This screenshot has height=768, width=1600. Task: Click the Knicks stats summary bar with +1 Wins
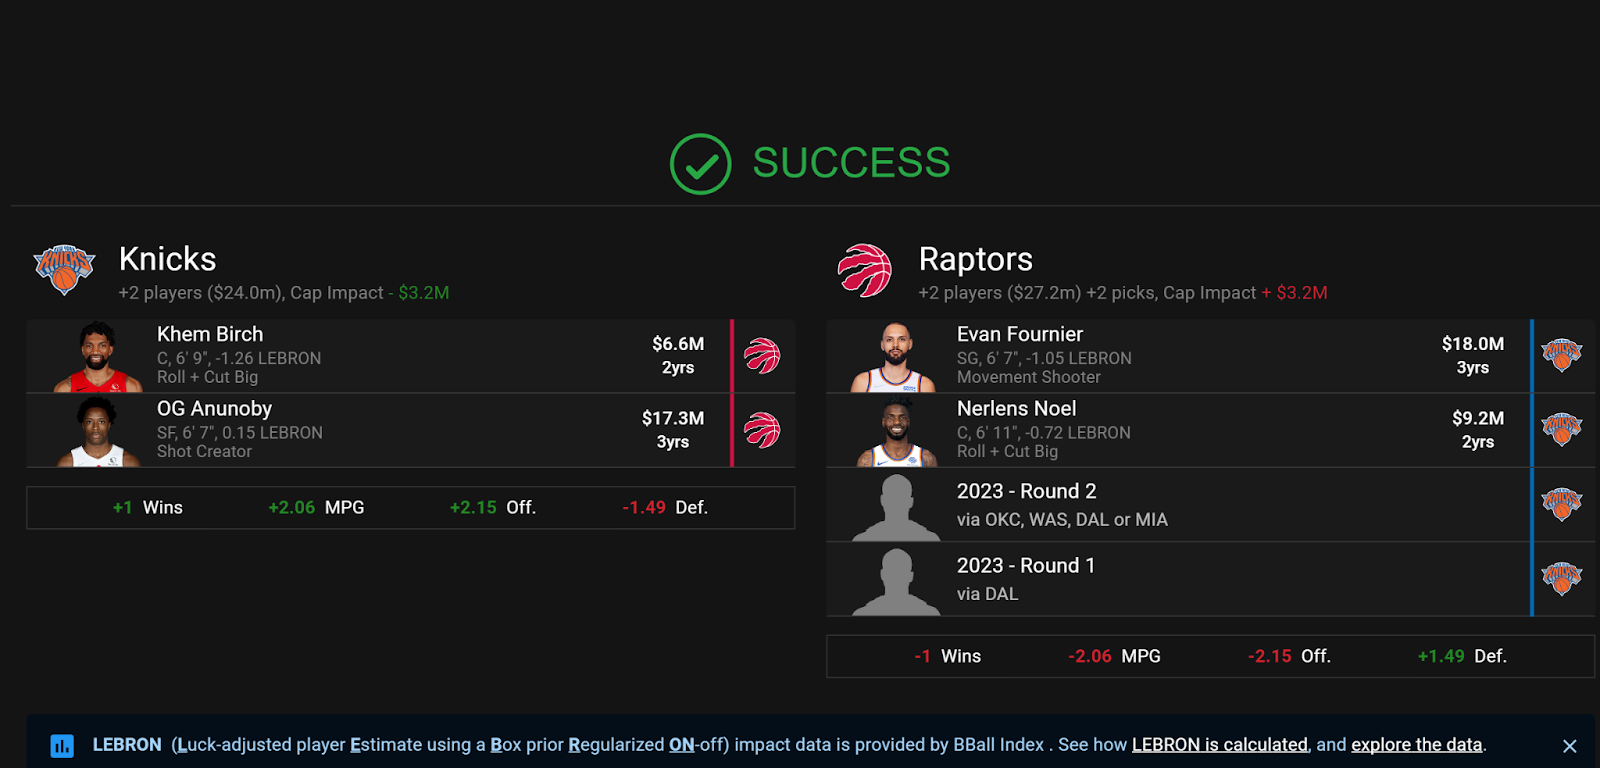click(x=411, y=508)
